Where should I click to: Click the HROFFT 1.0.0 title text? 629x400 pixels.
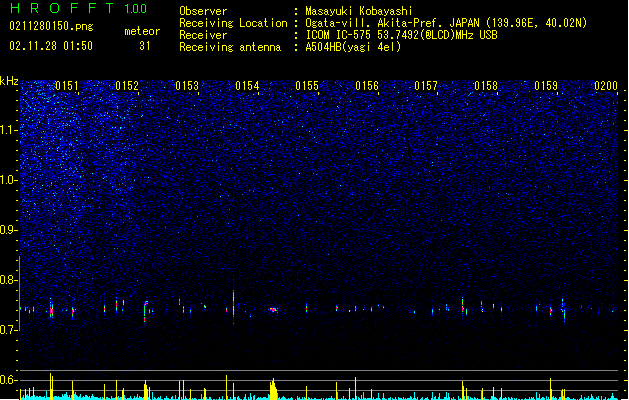coord(78,8)
